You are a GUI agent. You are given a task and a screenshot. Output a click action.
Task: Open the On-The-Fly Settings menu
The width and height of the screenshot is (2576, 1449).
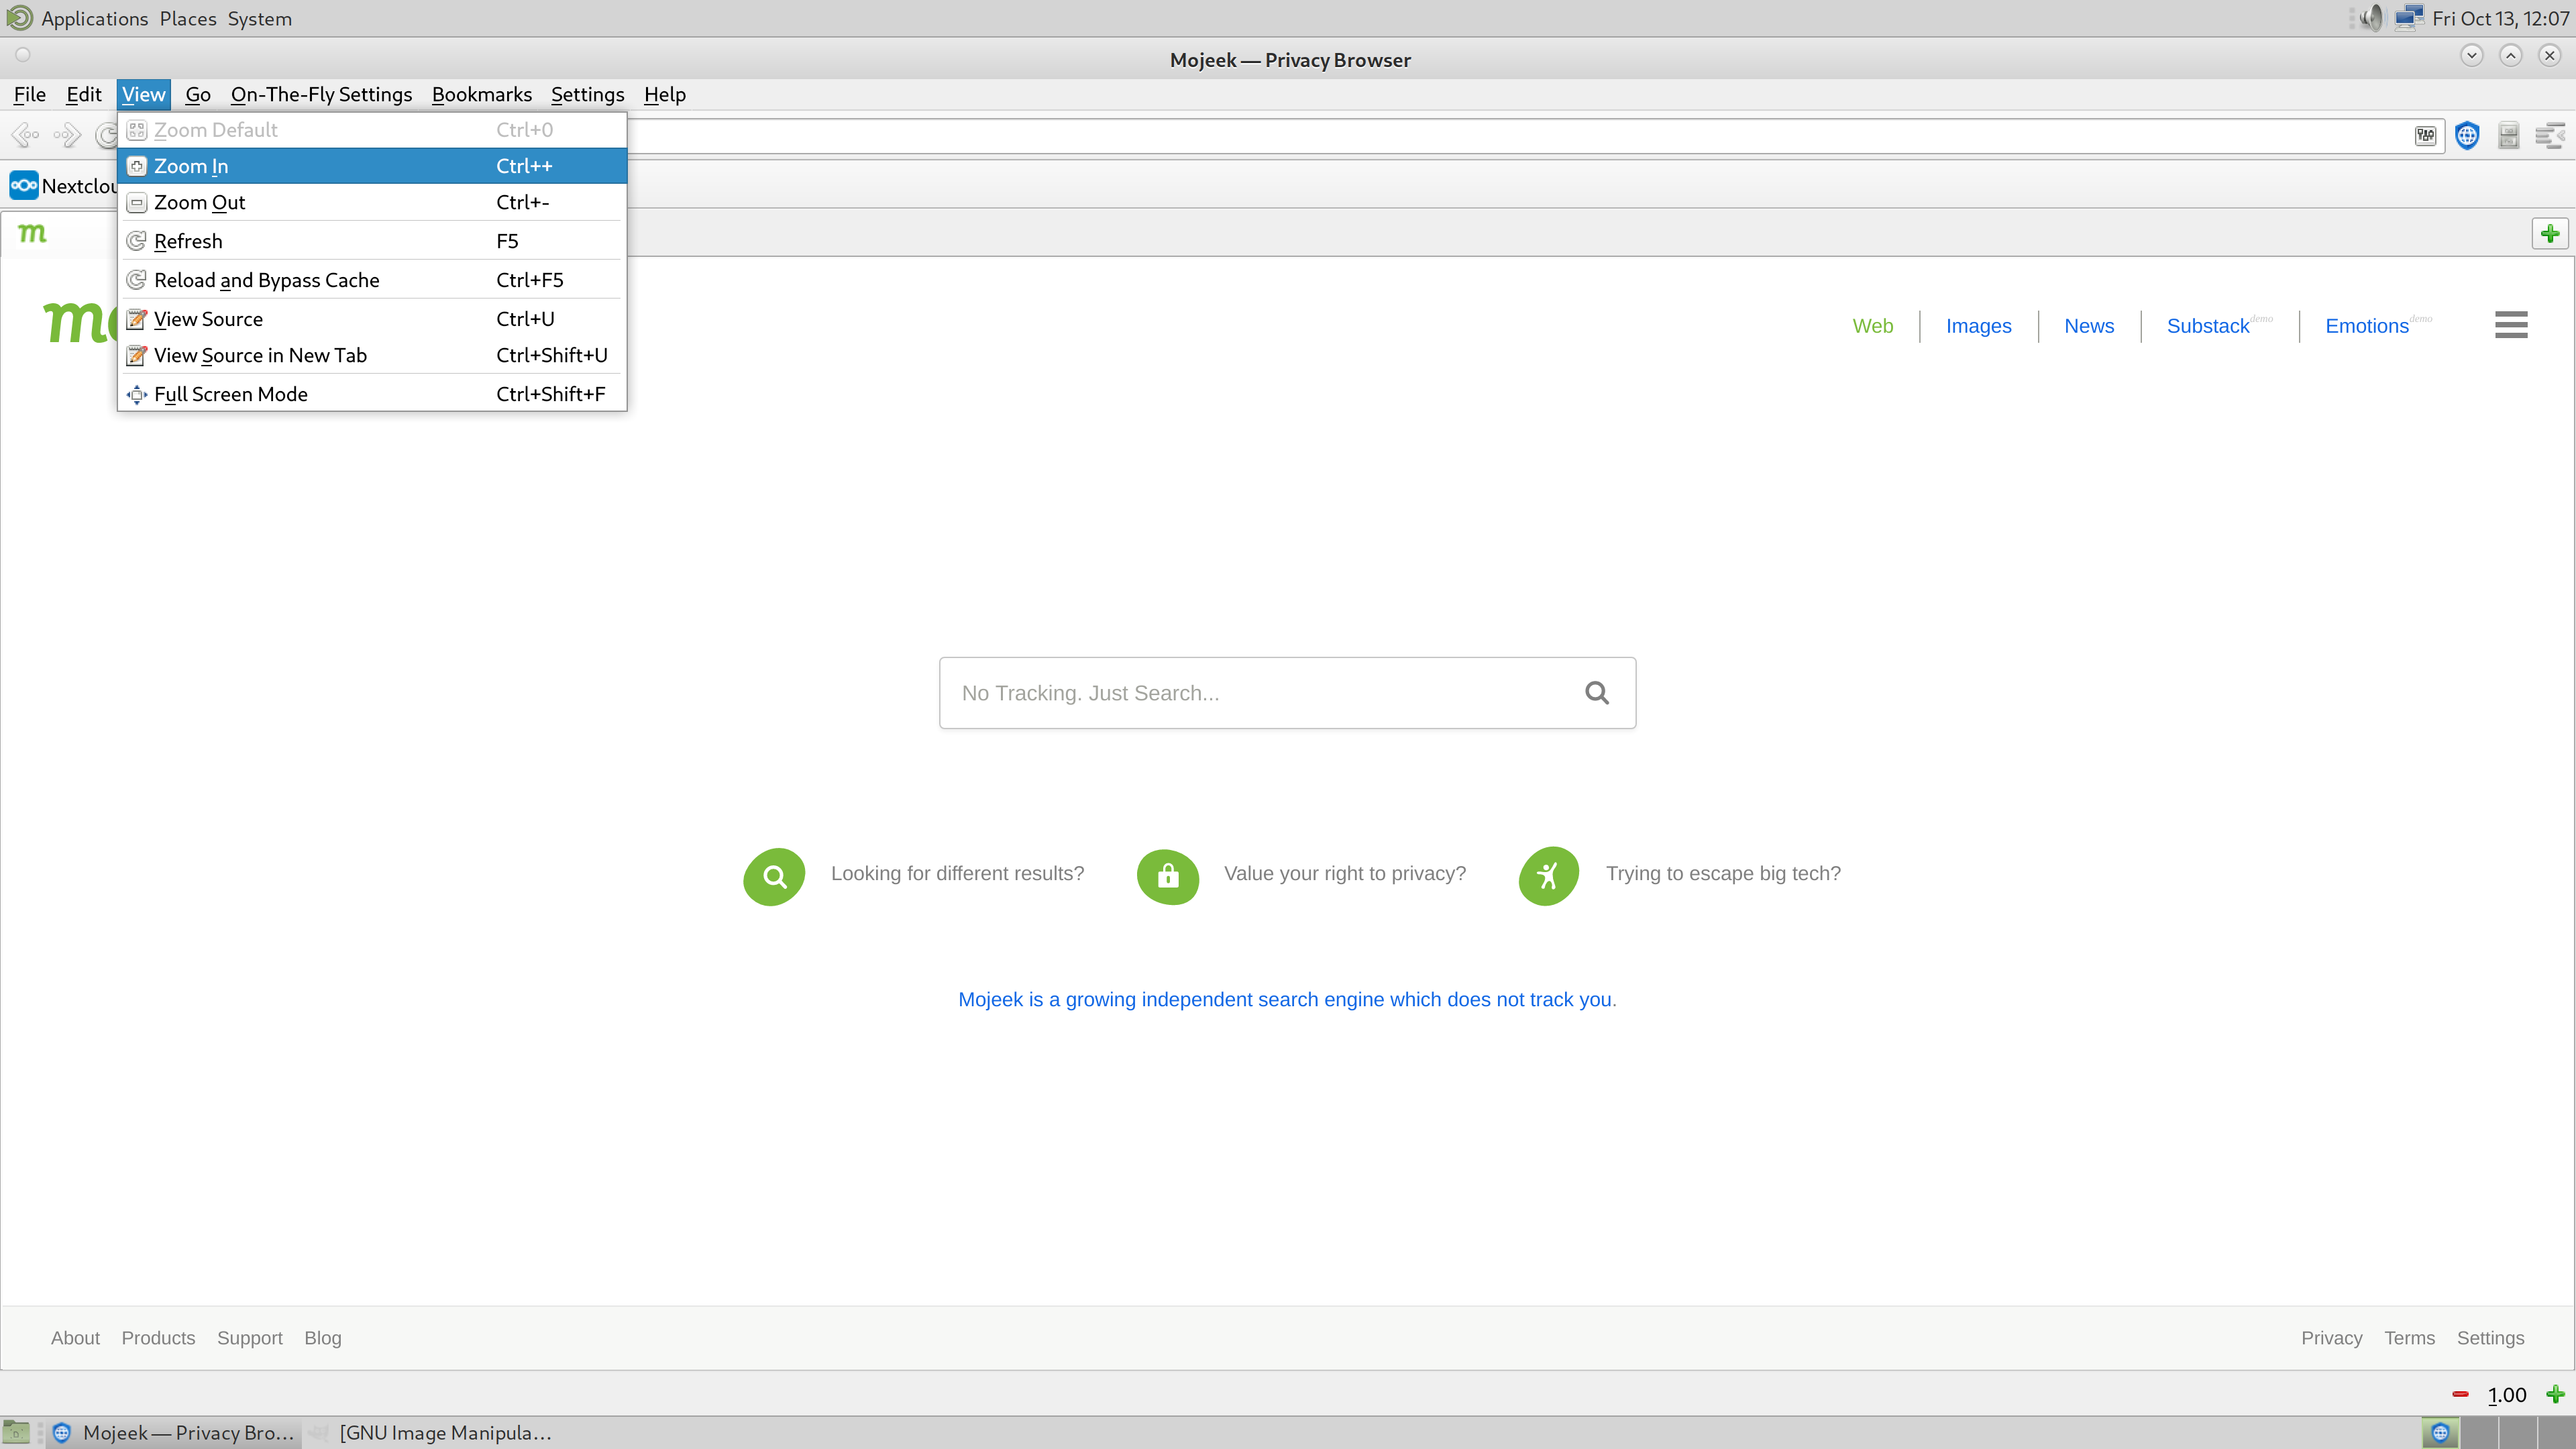tap(321, 94)
